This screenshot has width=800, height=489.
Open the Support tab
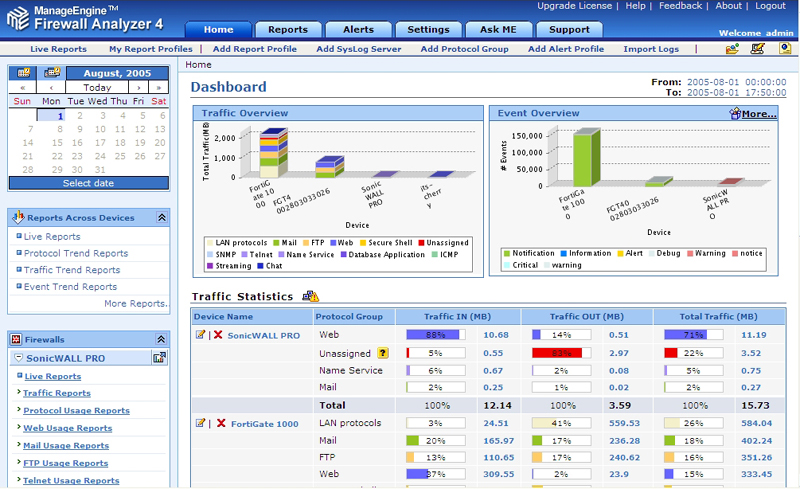click(x=569, y=30)
